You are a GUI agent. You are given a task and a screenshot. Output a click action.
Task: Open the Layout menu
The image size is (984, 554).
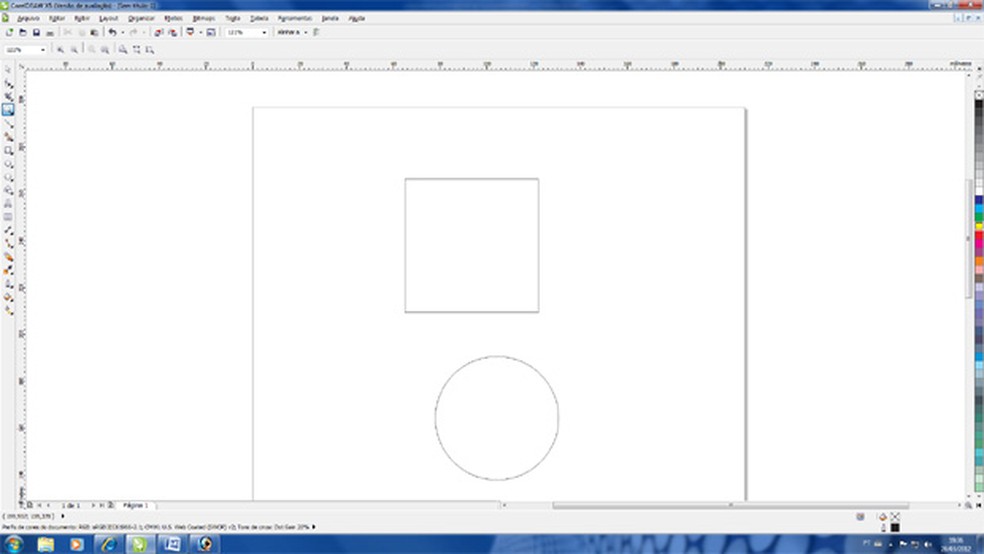tap(109, 19)
